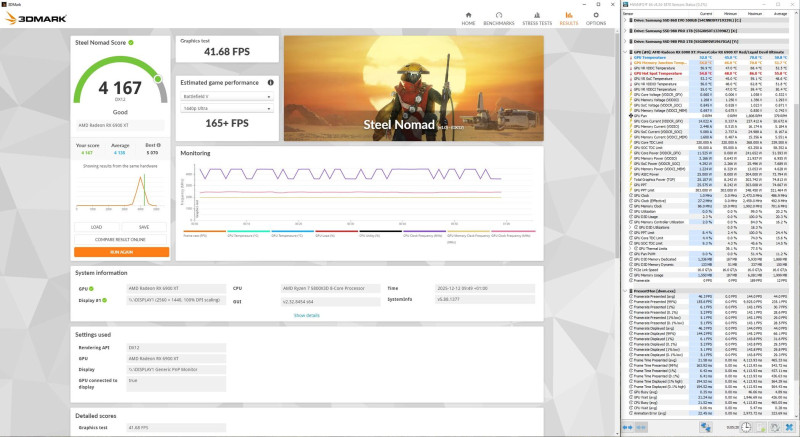Click the SAVE button
800x437 pixels.
point(144,227)
